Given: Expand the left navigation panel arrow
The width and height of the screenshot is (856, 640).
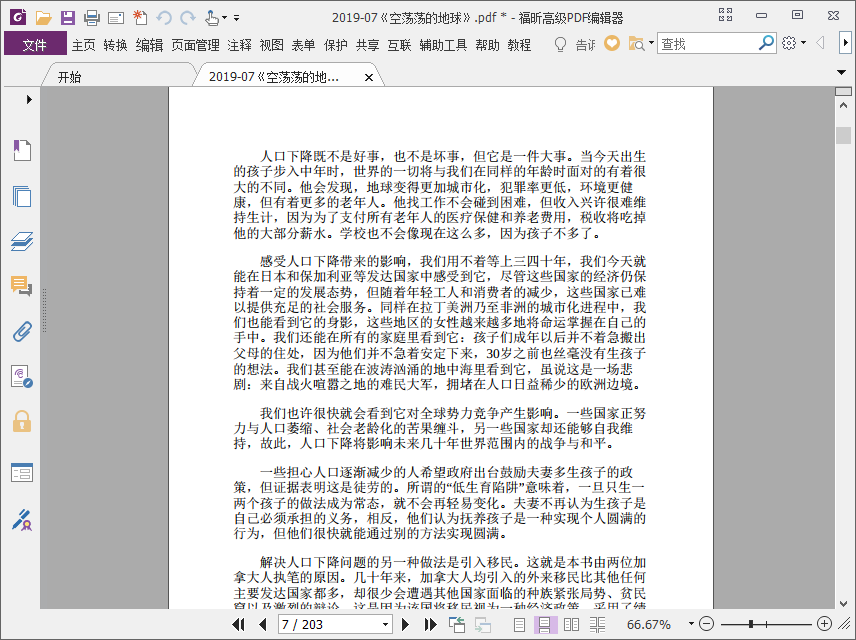Looking at the screenshot, I should (x=29, y=99).
